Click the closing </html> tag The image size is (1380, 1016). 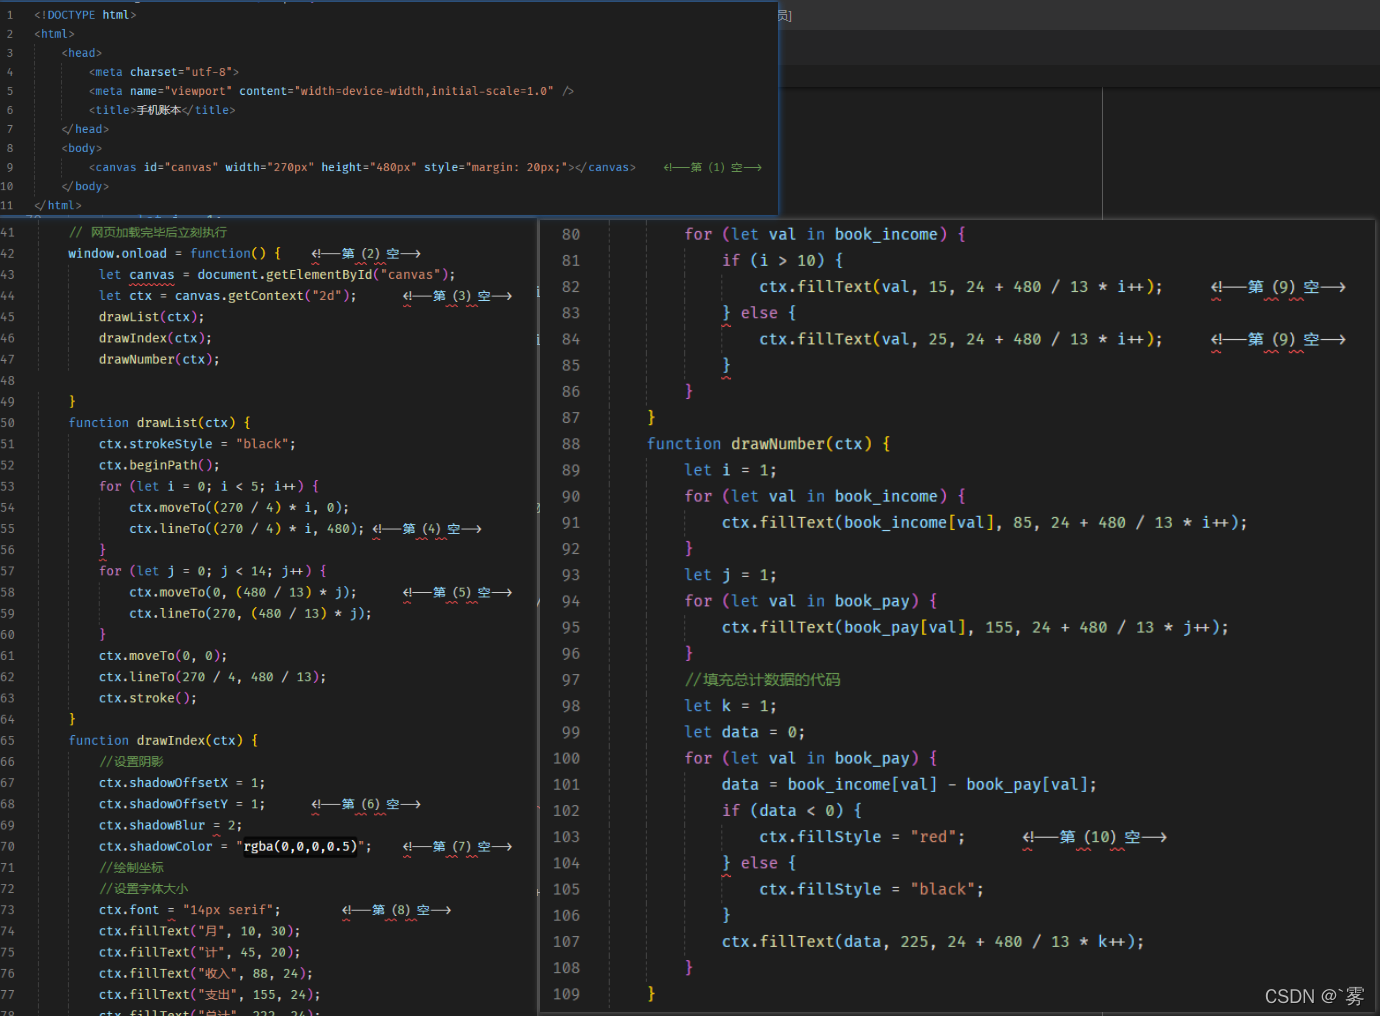58,205
